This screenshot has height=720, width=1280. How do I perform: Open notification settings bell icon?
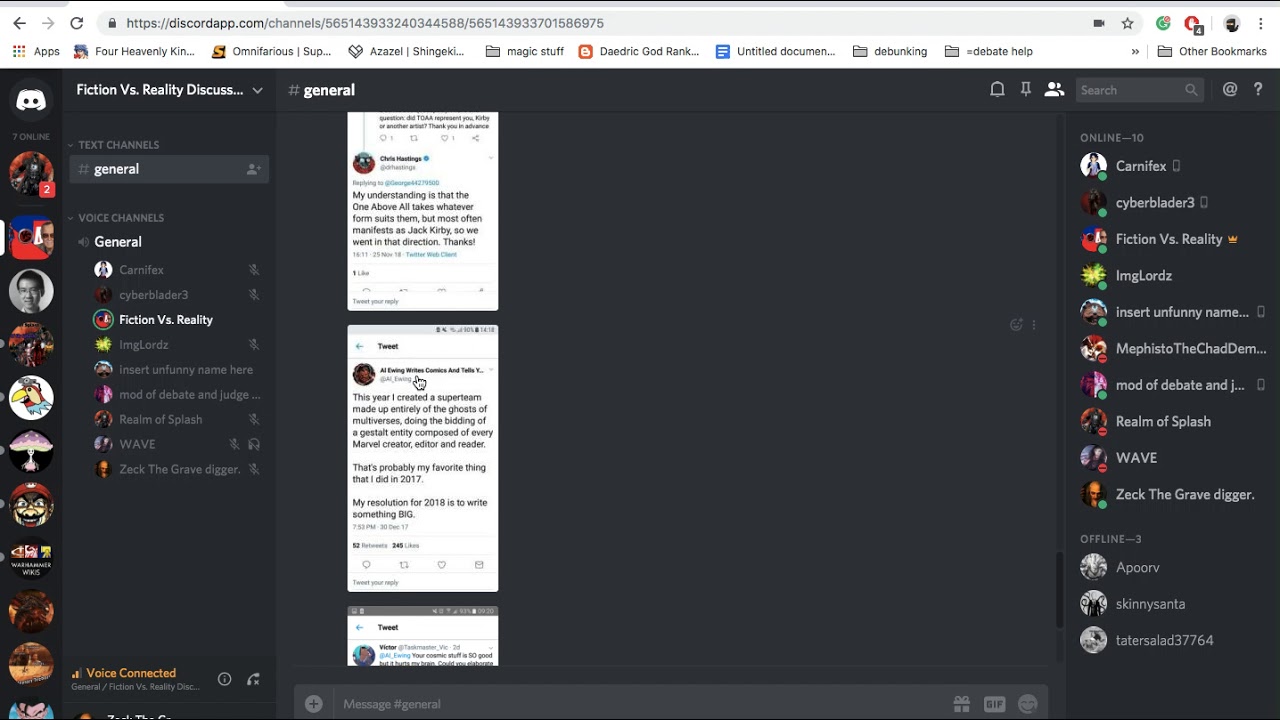(x=997, y=90)
